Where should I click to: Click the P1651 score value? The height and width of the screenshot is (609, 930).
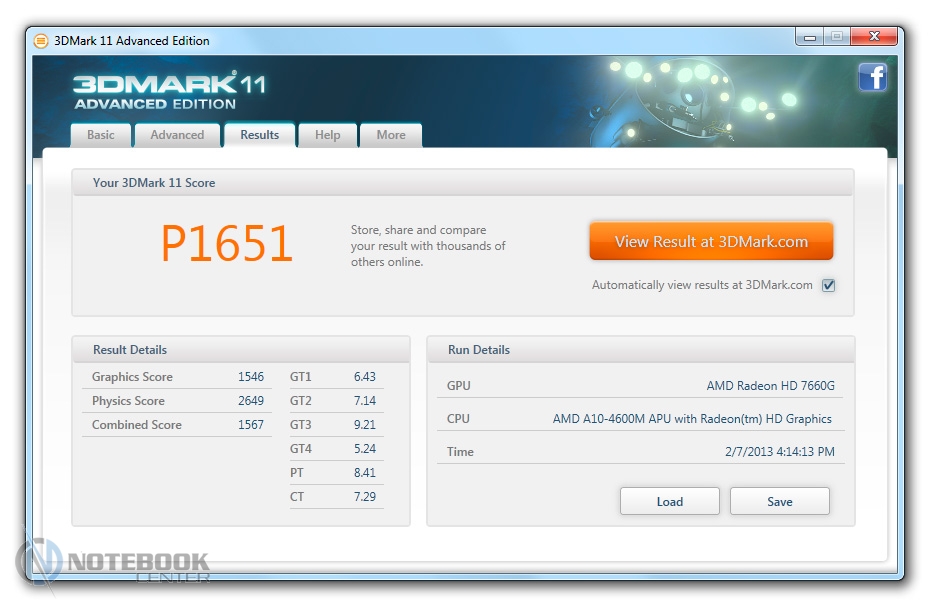click(x=227, y=244)
